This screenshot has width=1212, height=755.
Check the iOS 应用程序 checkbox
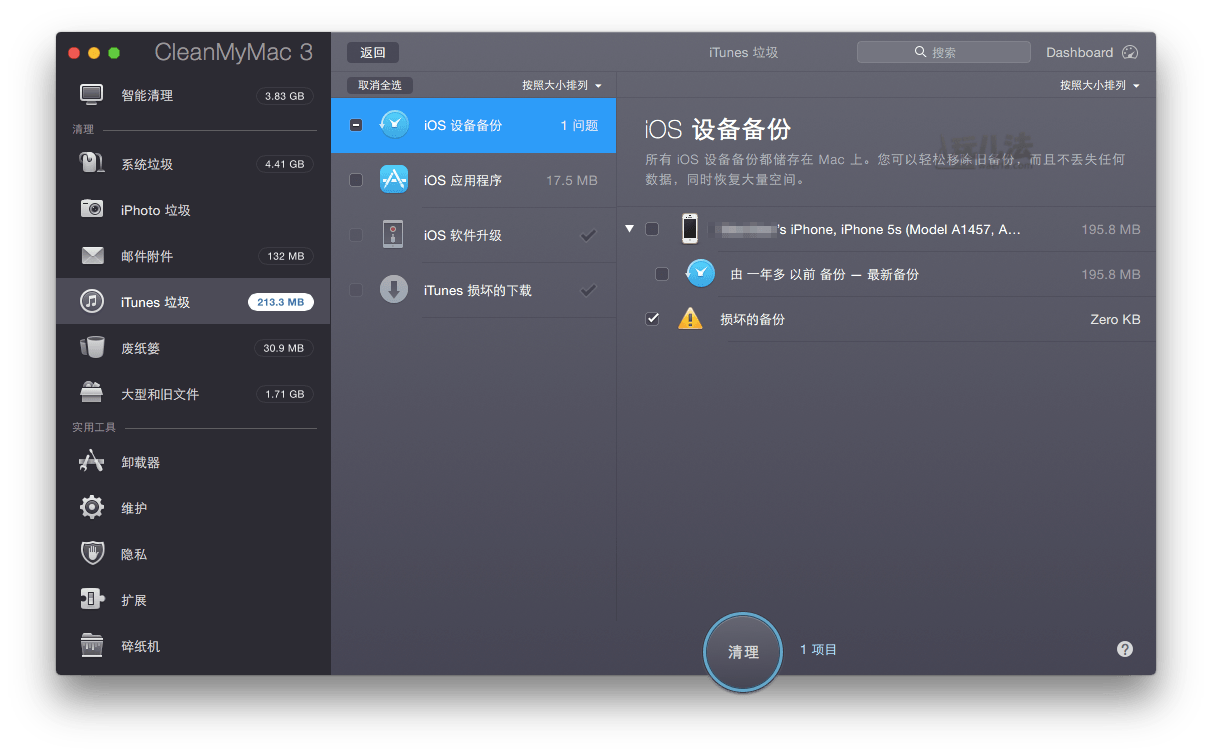(x=356, y=180)
